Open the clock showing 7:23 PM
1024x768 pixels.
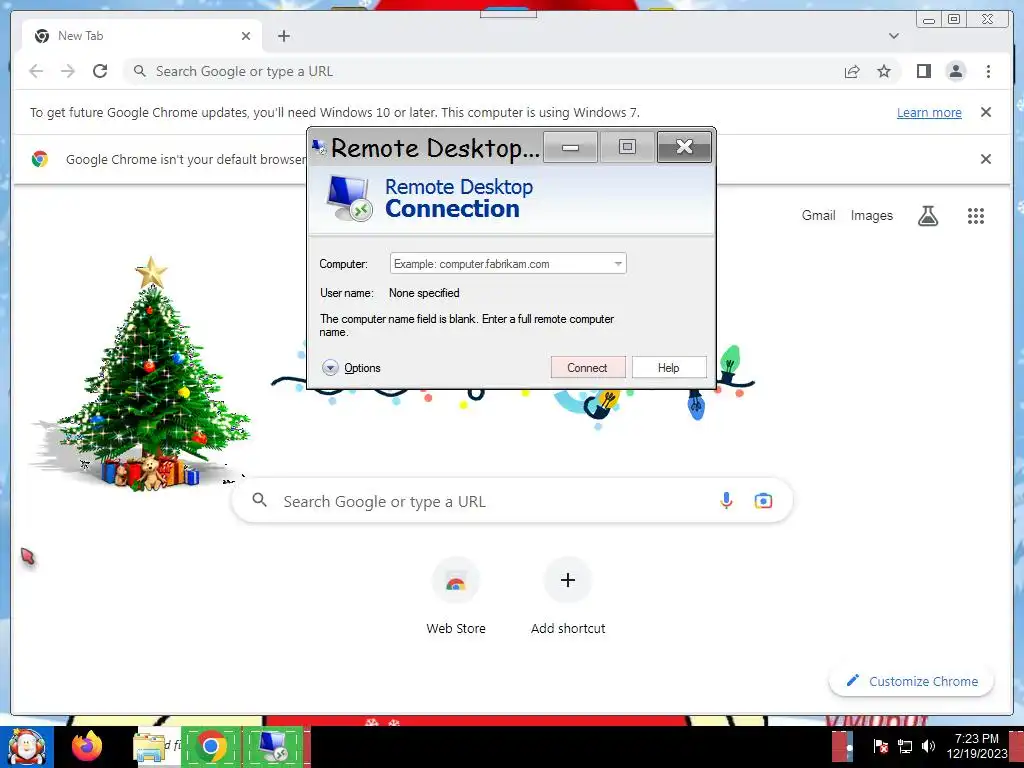(977, 746)
